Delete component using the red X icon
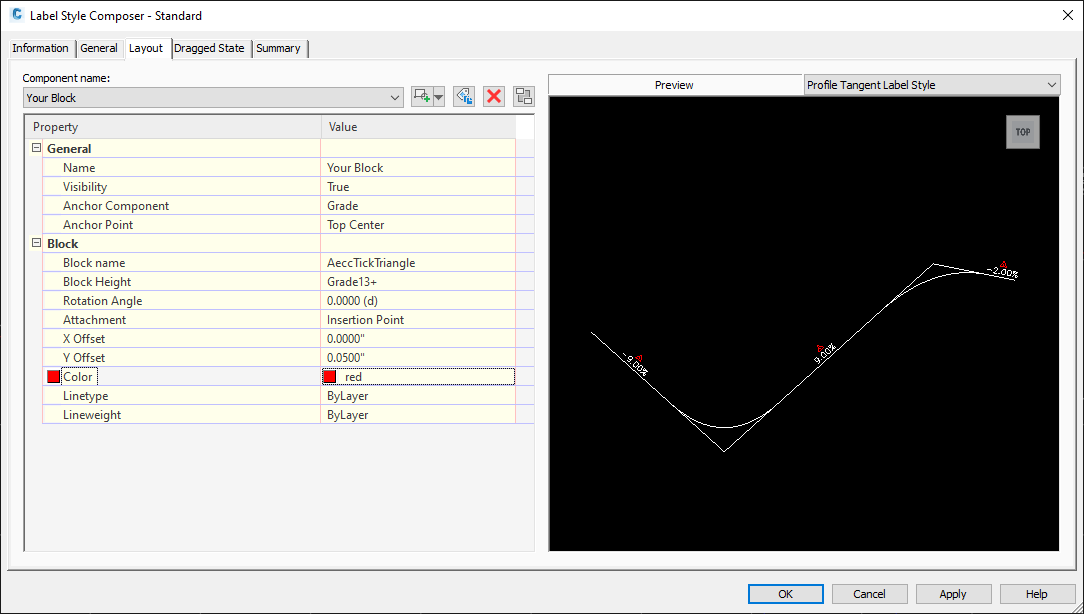 tap(493, 95)
